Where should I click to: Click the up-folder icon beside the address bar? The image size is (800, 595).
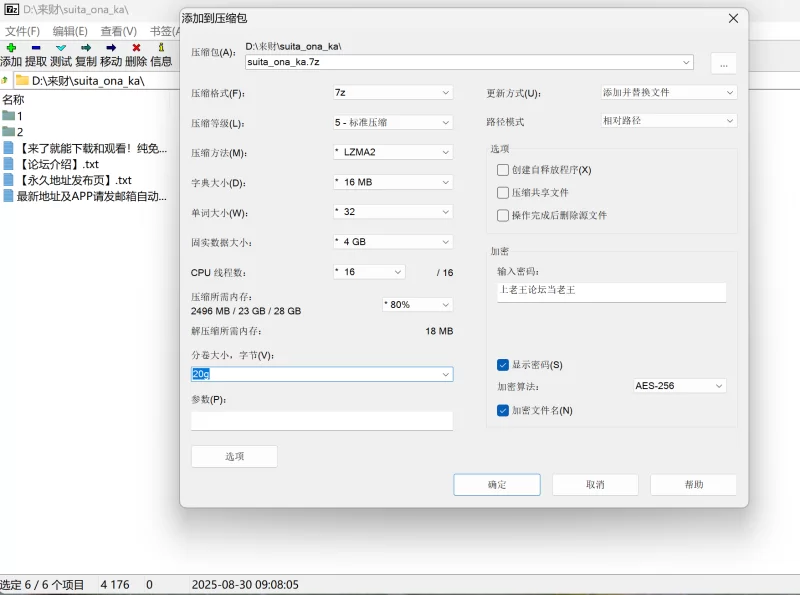5,80
